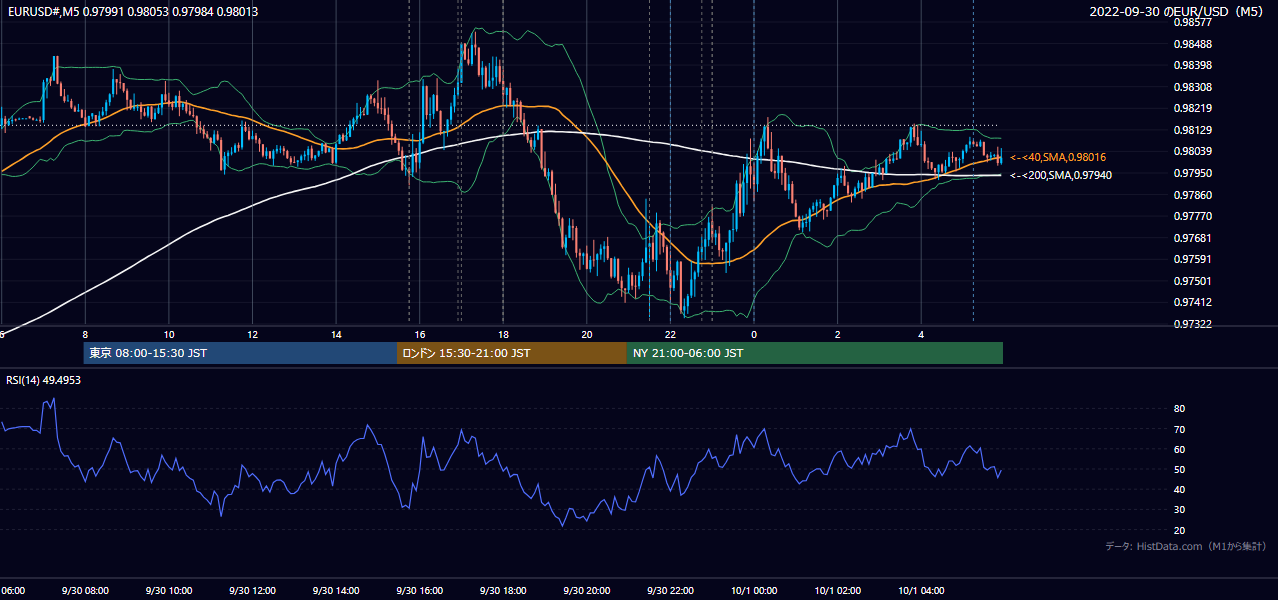1278x600 pixels.
Task: Click the 10/1 02:00 date label
Action: point(837,591)
